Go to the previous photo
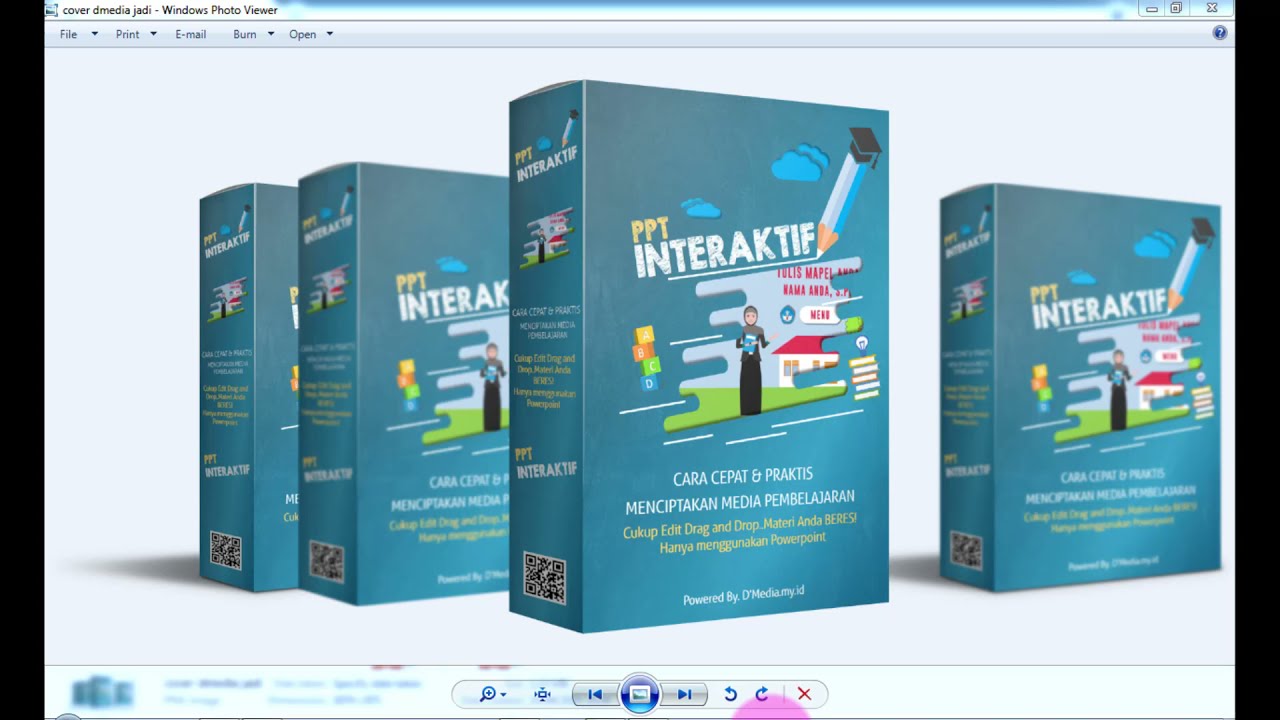The width and height of the screenshot is (1280, 720). click(x=595, y=694)
